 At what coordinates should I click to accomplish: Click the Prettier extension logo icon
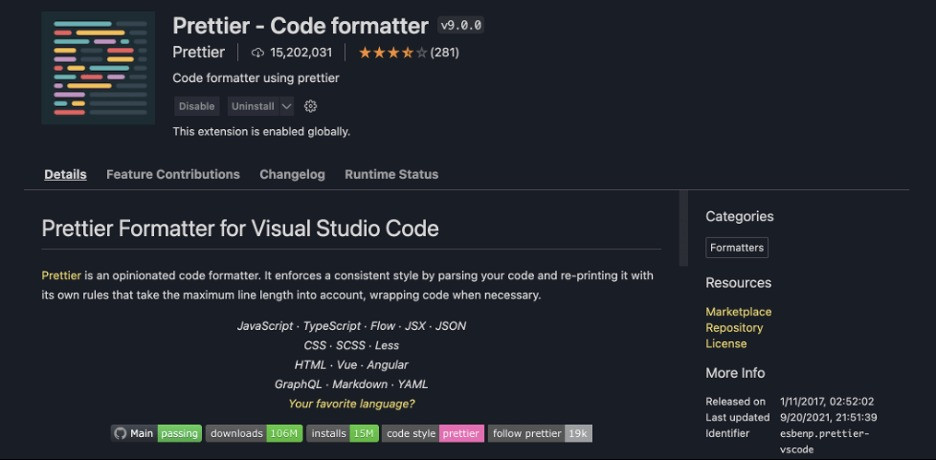pyautogui.click(x=98, y=67)
